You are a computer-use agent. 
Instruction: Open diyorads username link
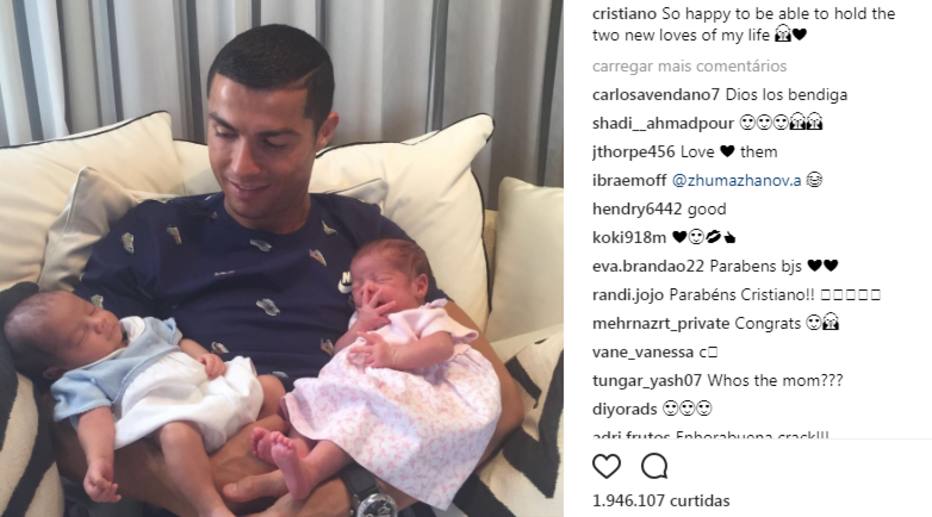(624, 409)
